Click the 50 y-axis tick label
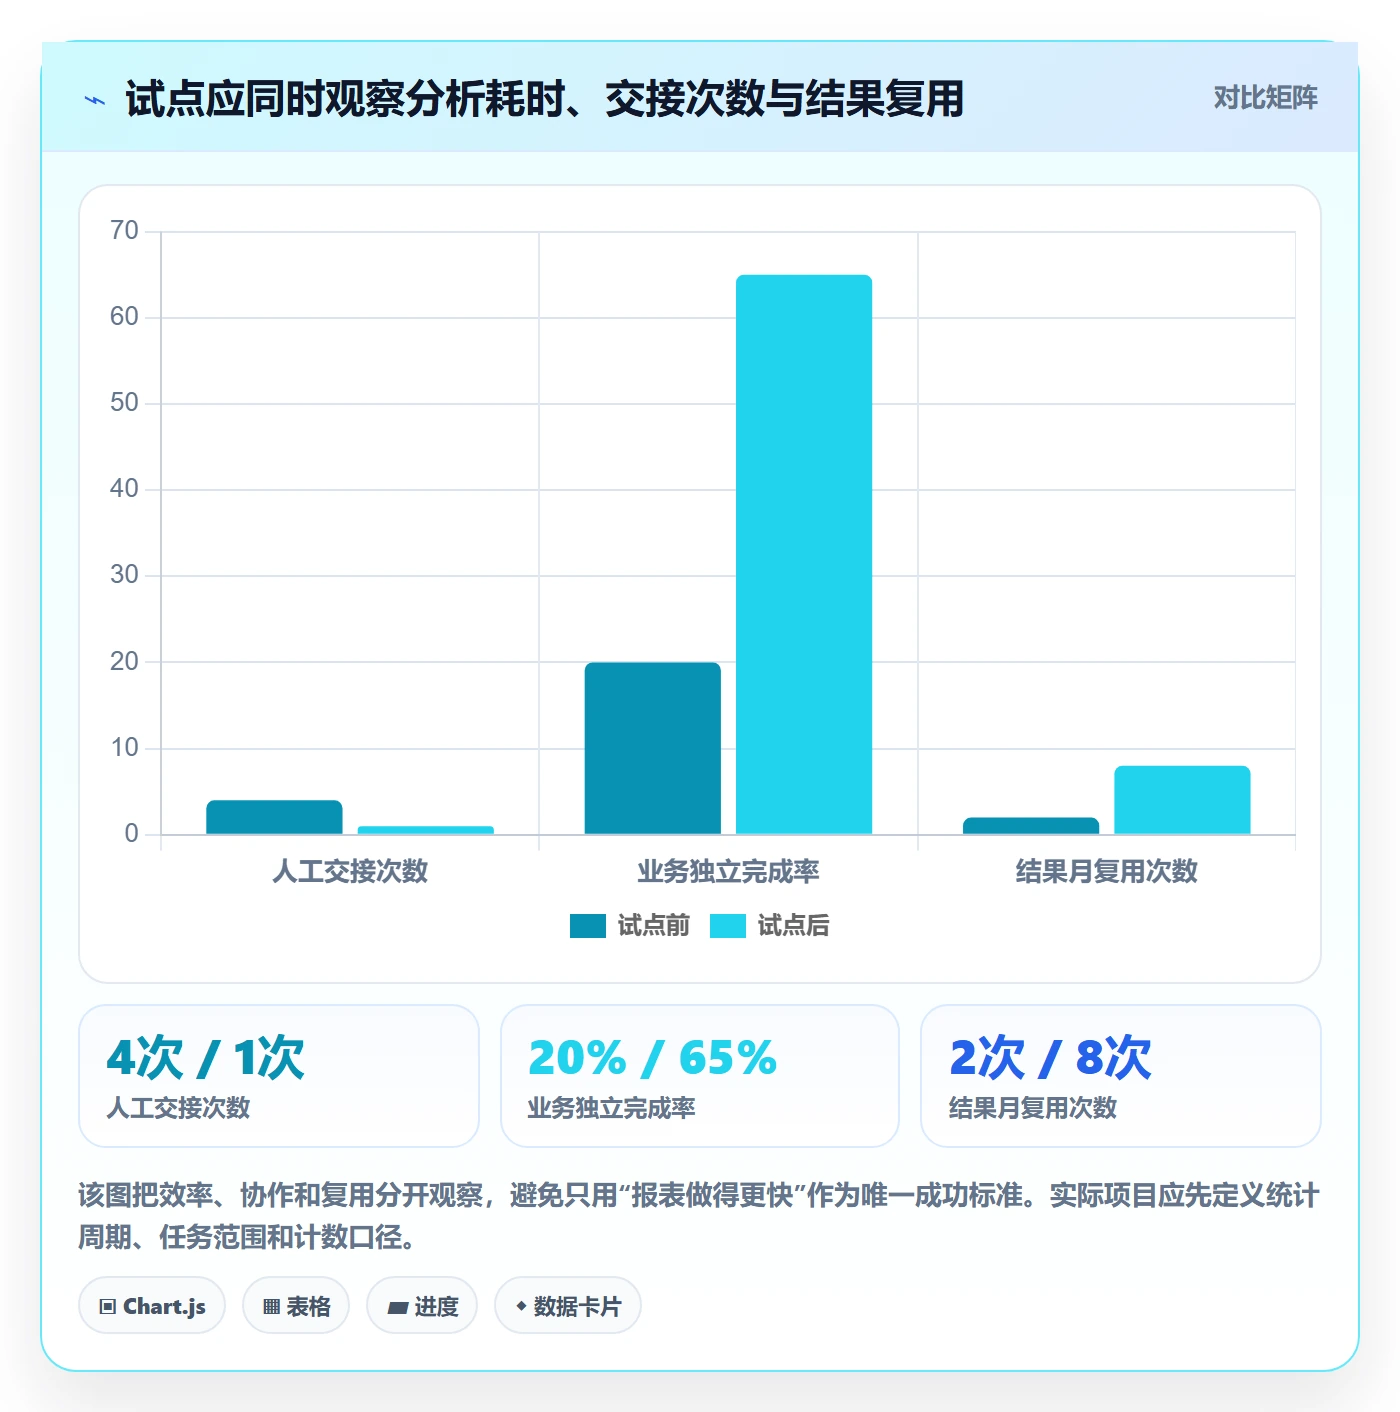The image size is (1400, 1412). [x=124, y=403]
